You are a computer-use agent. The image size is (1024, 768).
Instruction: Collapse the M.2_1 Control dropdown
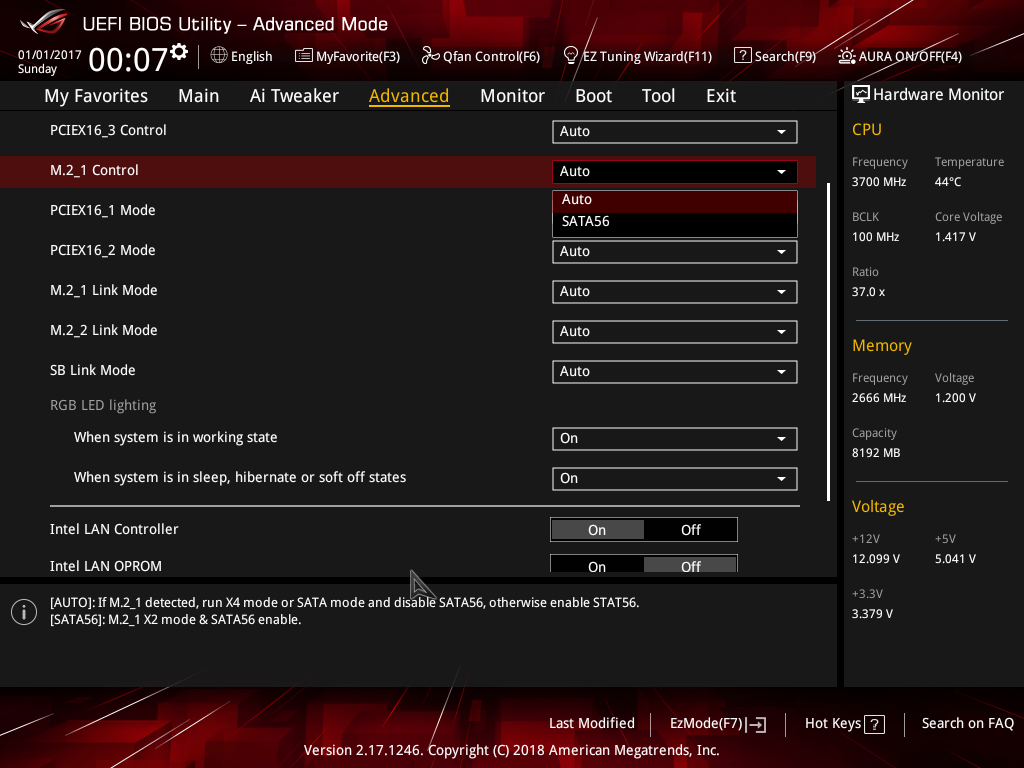(x=674, y=171)
